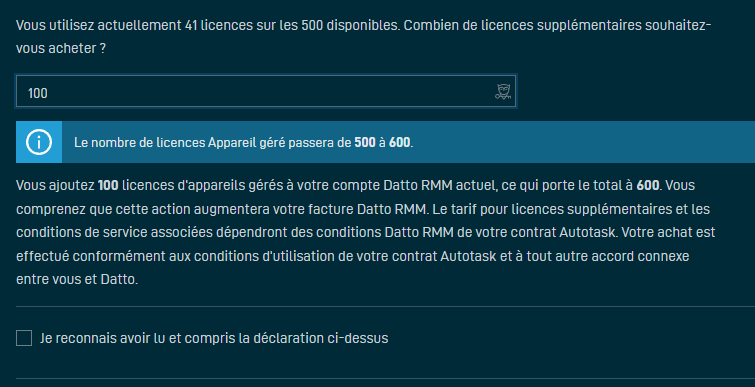
Task: Click the 'vous acheter ?' line of the question
Action: coord(61,48)
